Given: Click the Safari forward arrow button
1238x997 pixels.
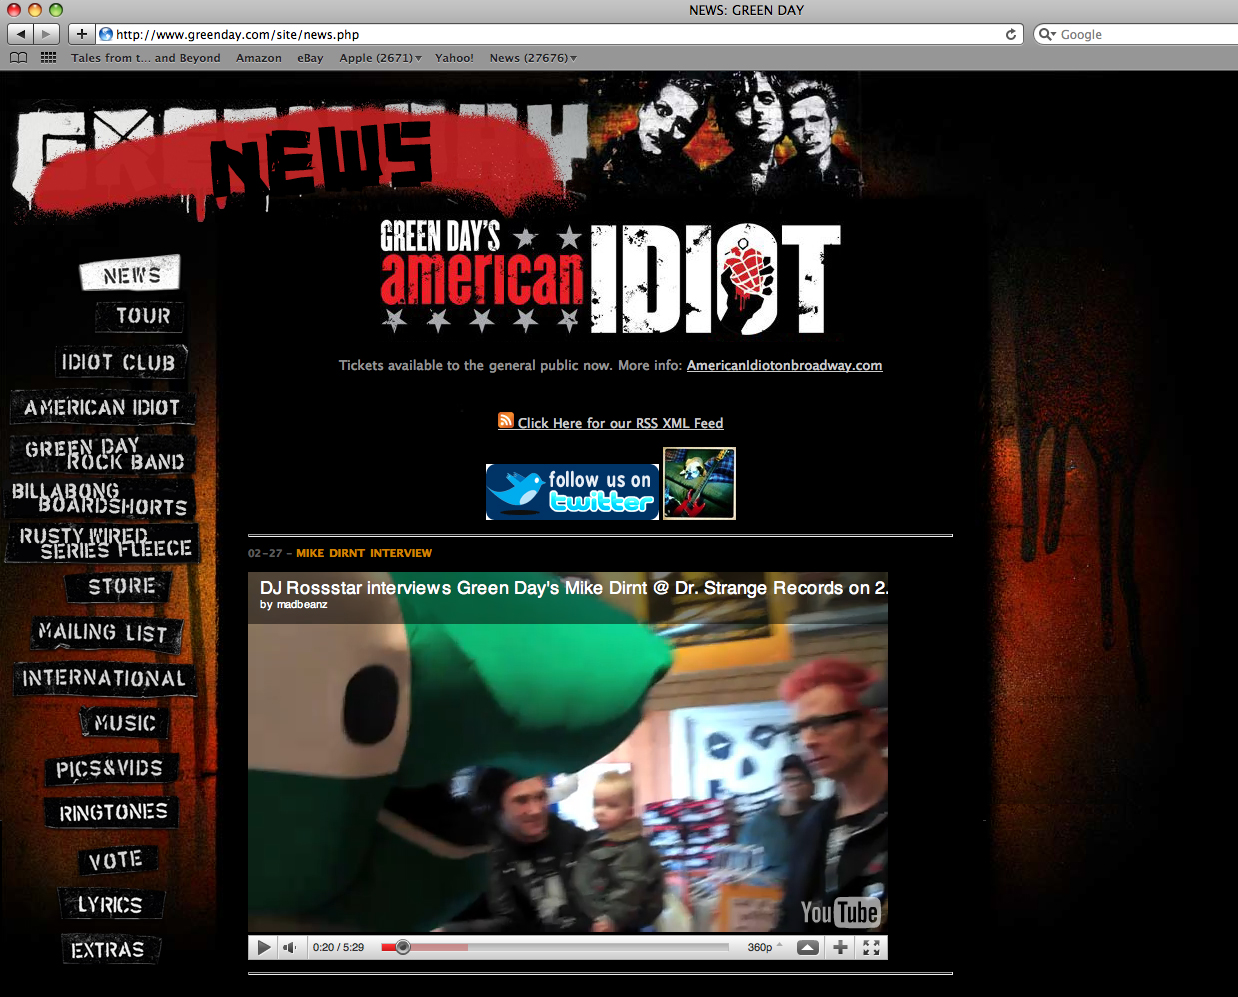Looking at the screenshot, I should coord(47,34).
